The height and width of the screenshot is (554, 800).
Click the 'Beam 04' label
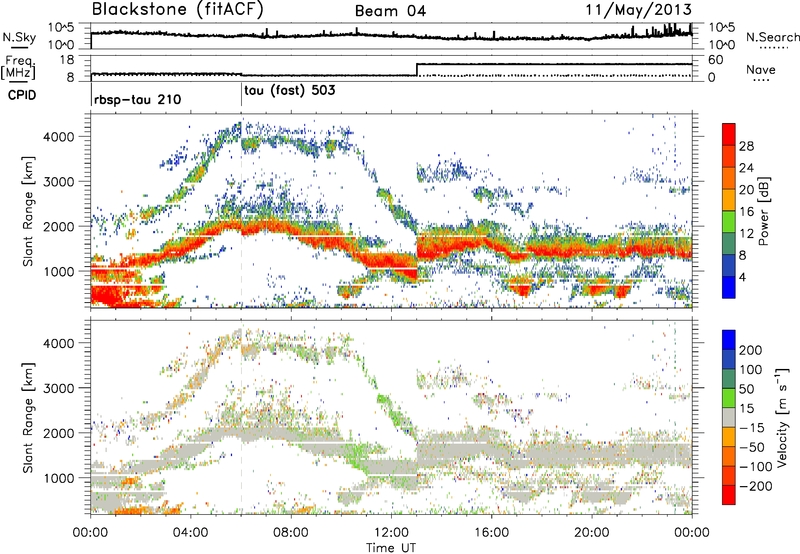coord(390,11)
